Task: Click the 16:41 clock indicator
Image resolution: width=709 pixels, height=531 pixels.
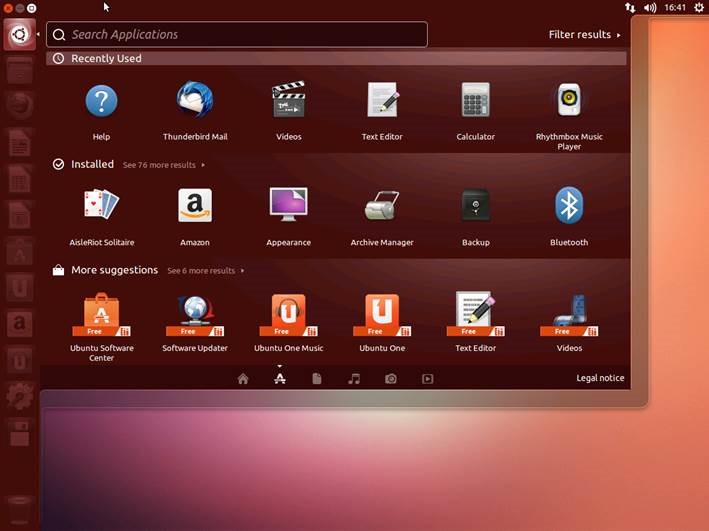Action: (675, 7)
